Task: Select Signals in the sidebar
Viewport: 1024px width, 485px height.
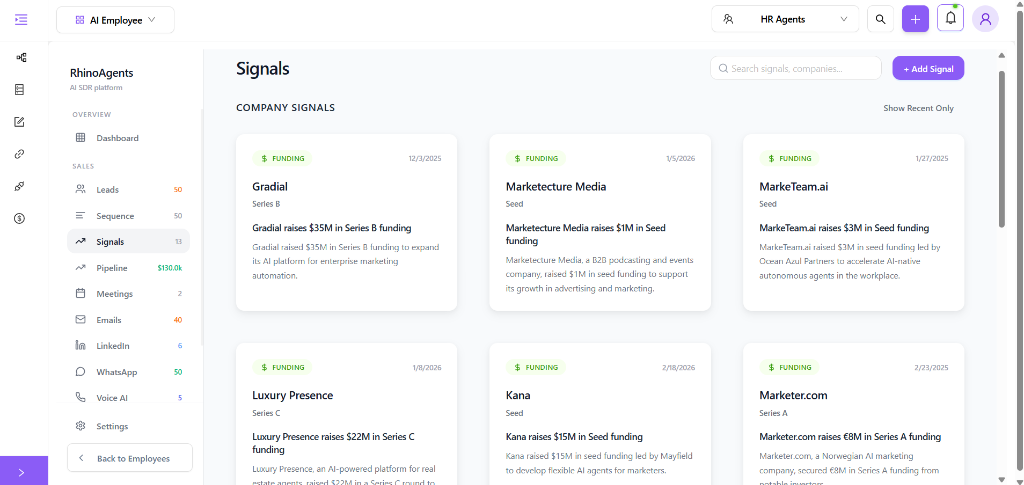Action: tap(129, 242)
